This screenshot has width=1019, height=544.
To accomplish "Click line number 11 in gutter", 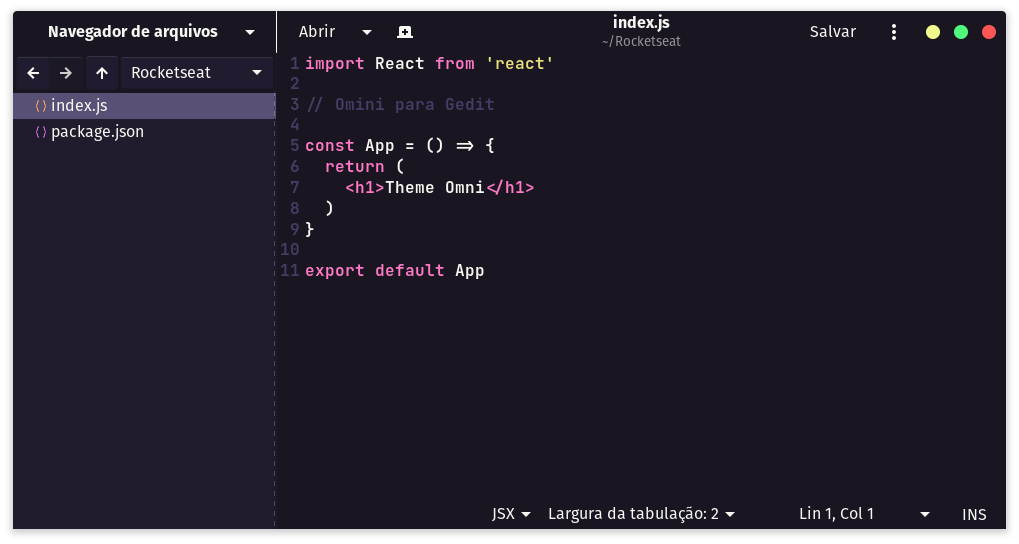I will click(290, 270).
